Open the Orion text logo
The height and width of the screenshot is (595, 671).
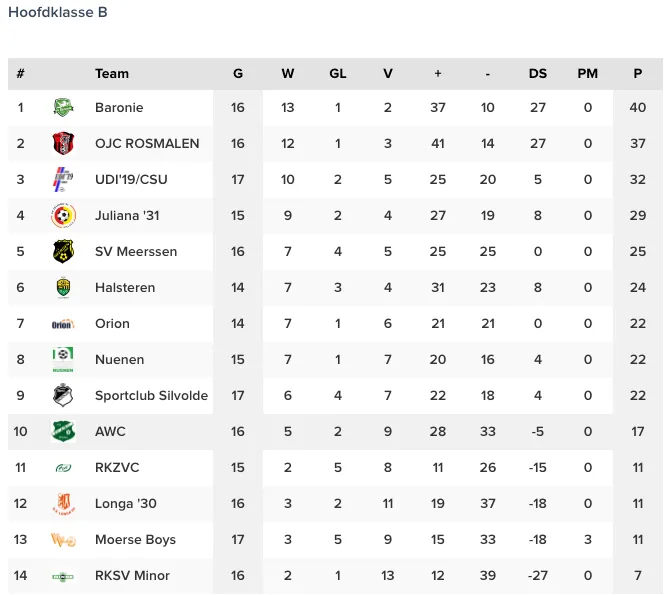[63, 324]
